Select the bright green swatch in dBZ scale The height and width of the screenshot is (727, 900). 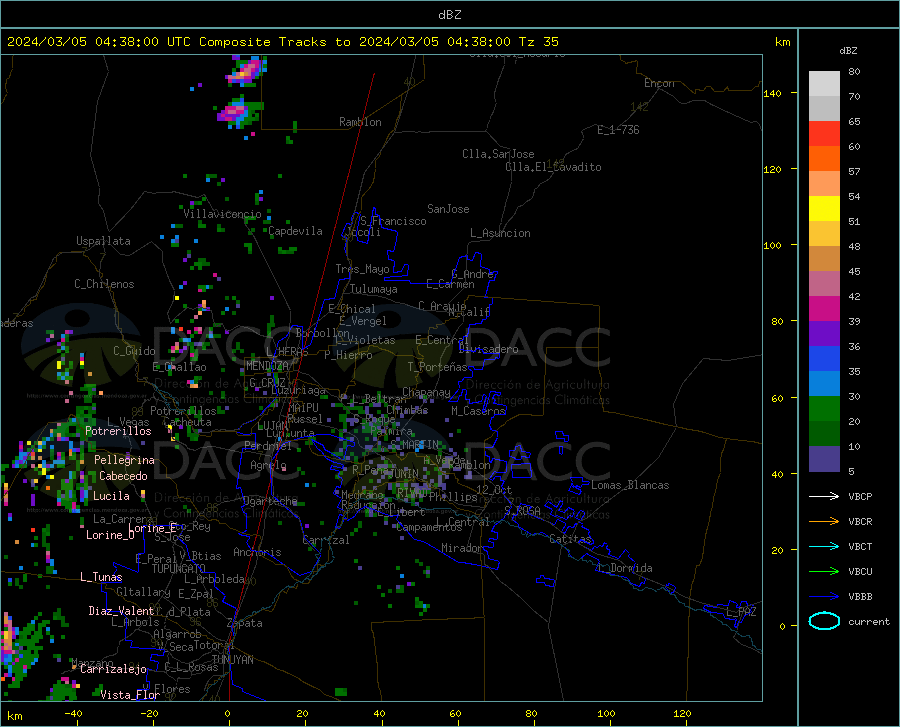coord(824,409)
